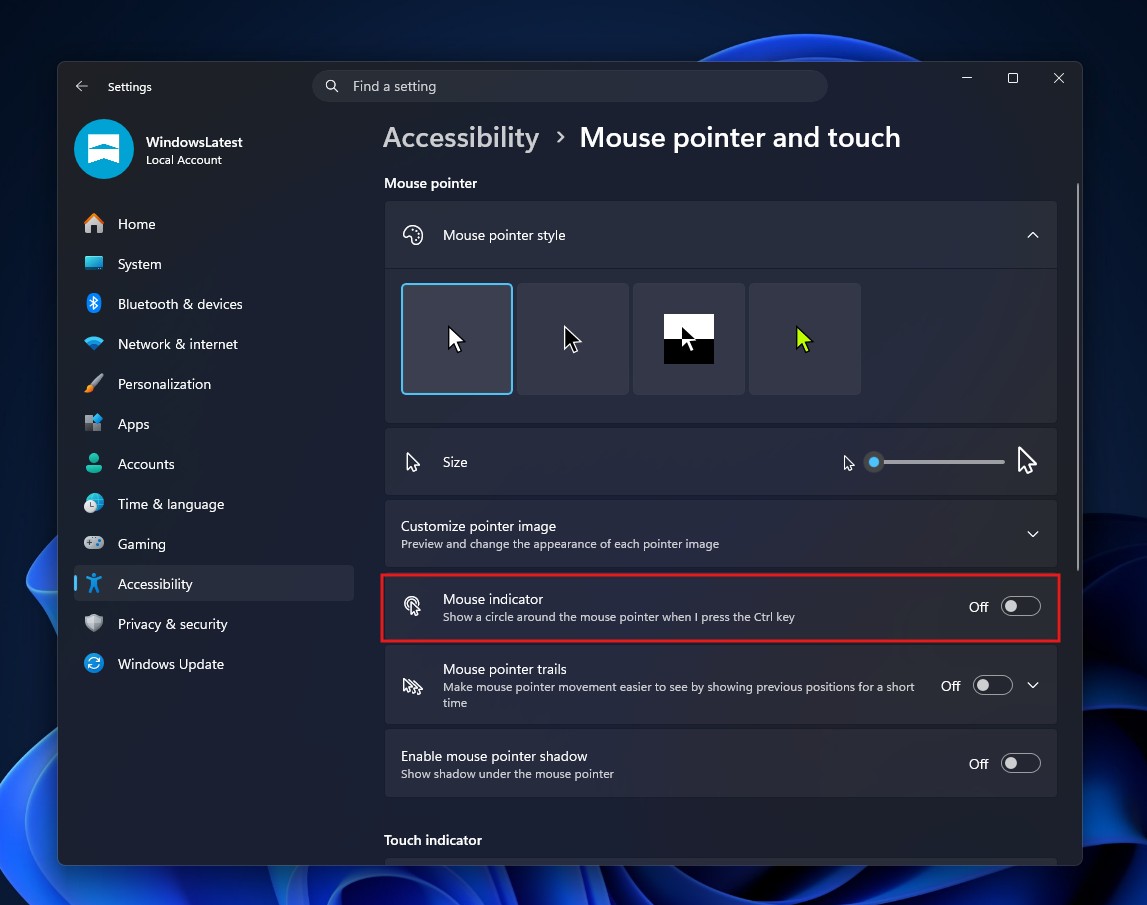Collapse the Mouse pointer style section

(1033, 235)
